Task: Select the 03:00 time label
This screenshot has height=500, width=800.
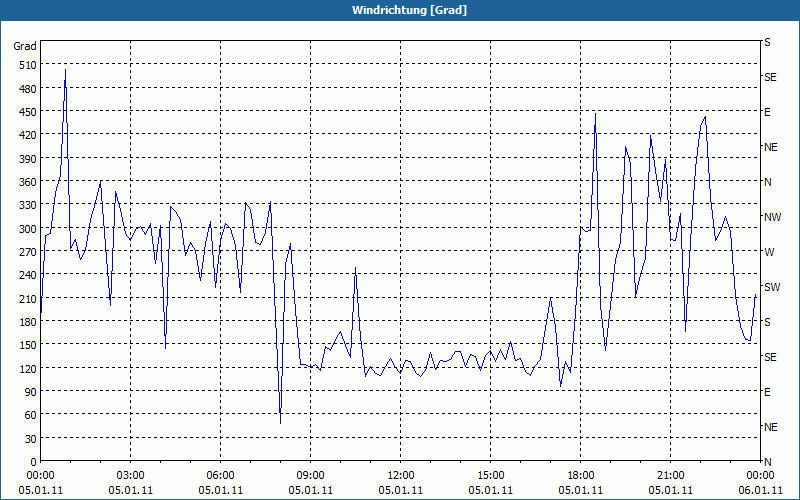Action: click(x=131, y=476)
